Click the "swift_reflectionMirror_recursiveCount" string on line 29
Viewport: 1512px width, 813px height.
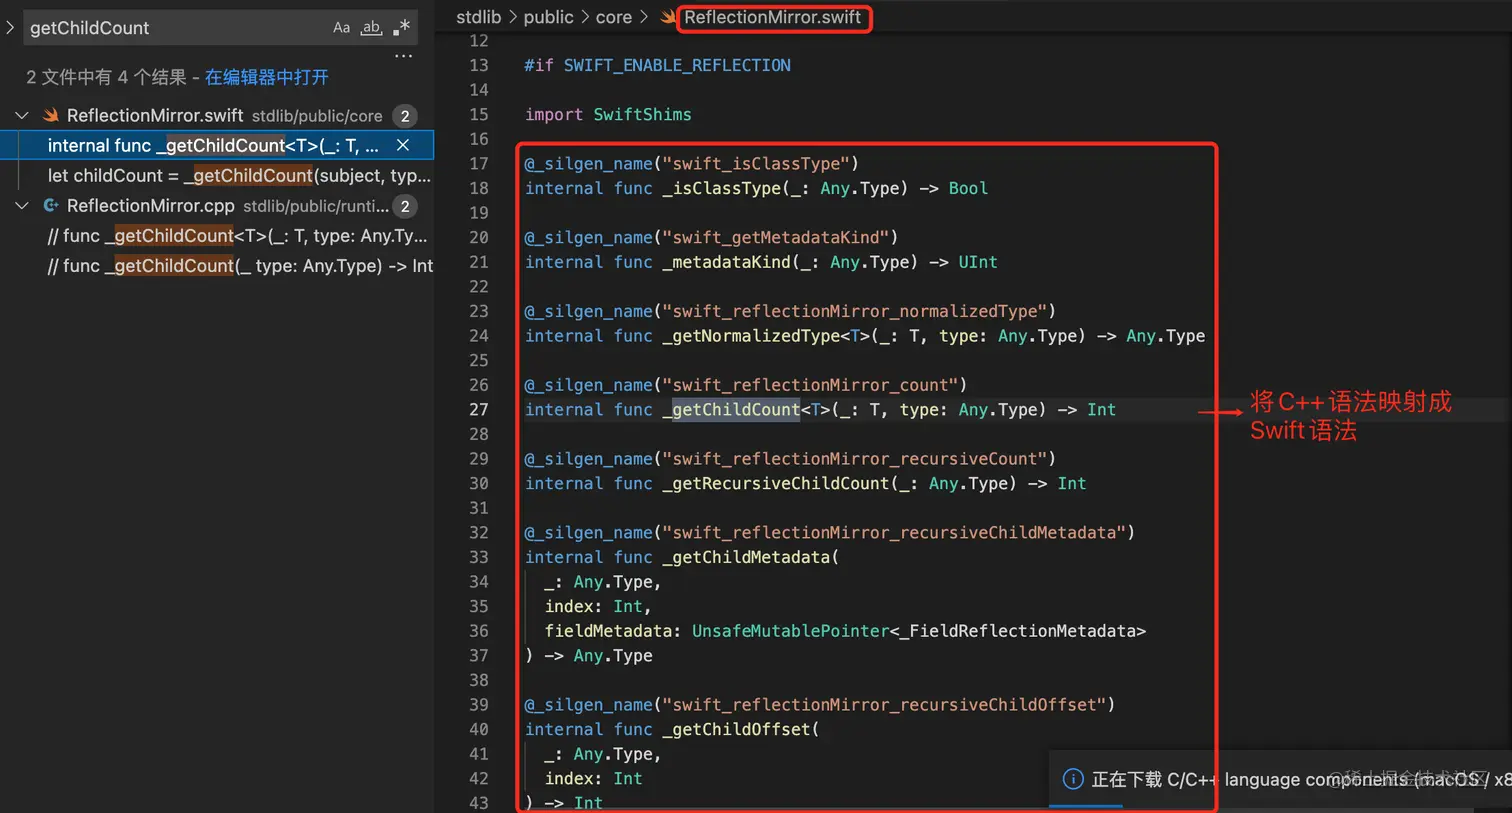pyautogui.click(x=854, y=460)
